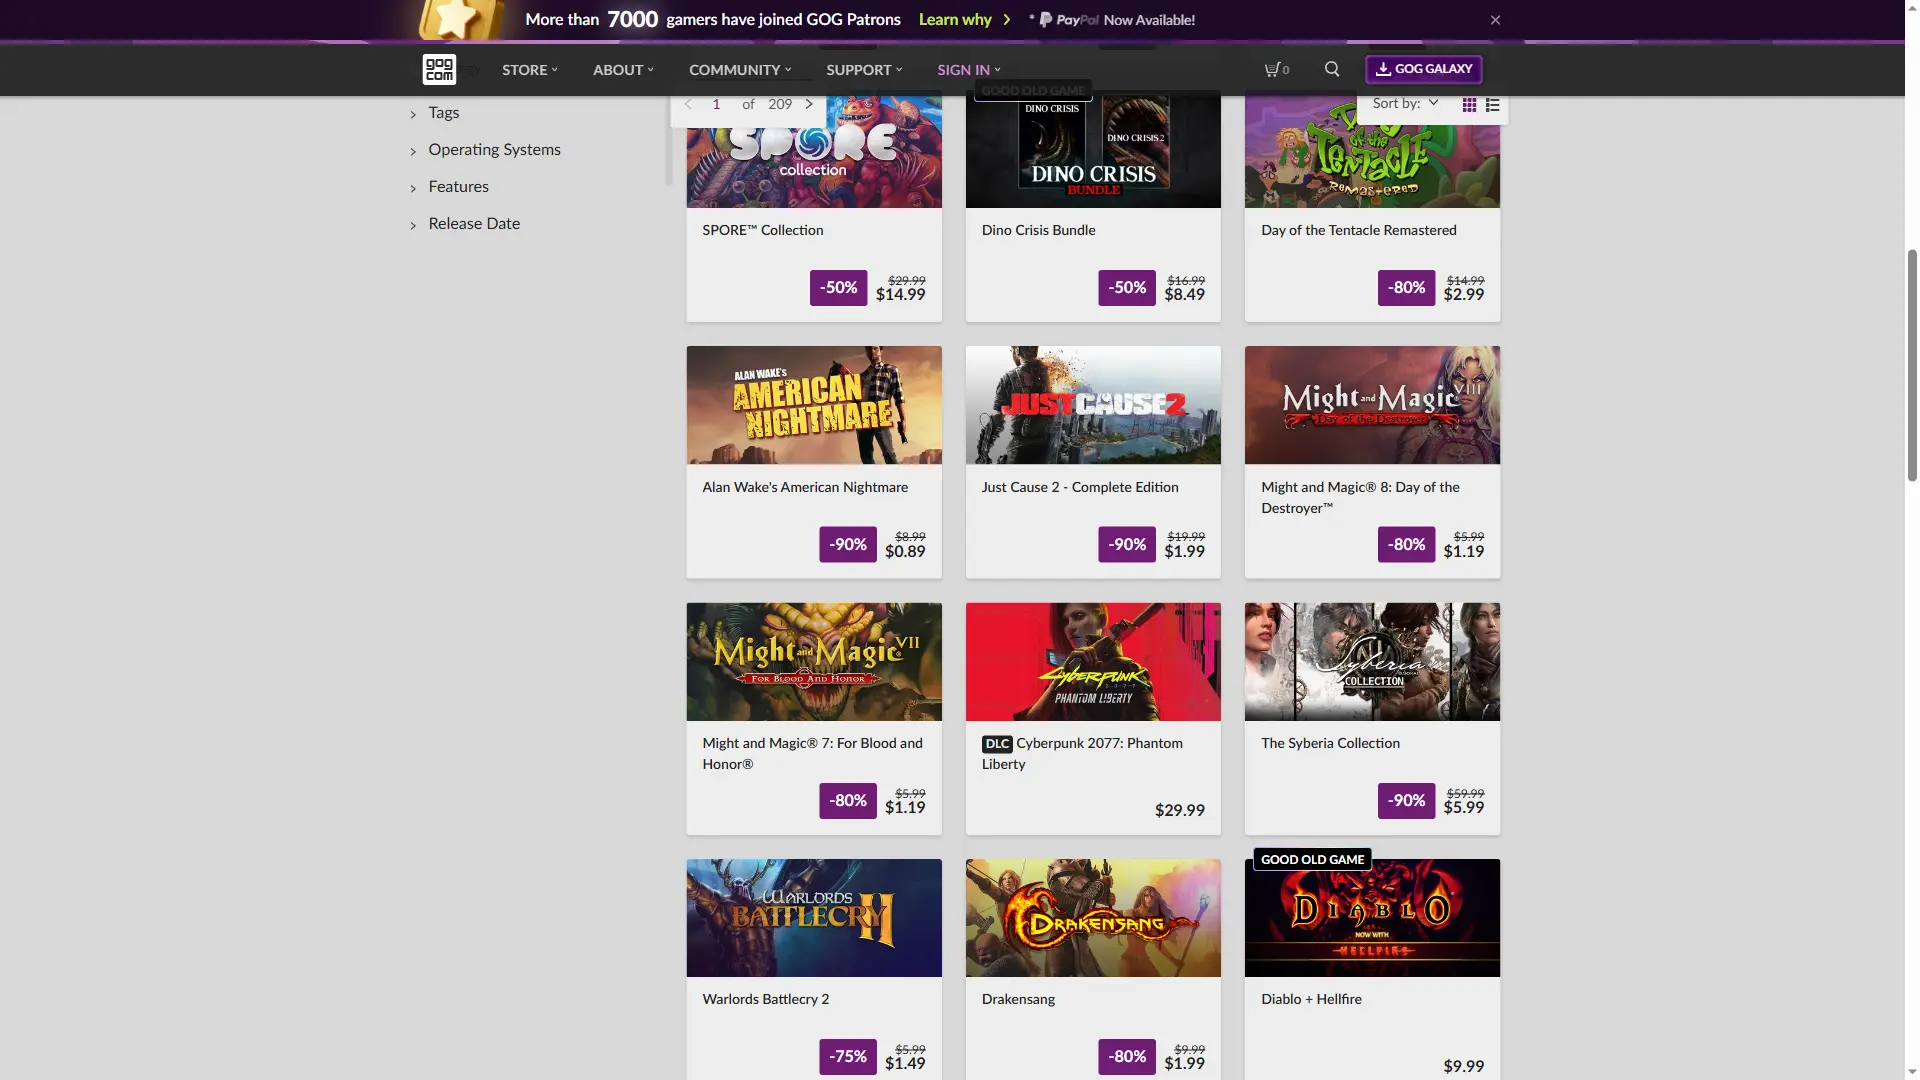Open the Store menu
This screenshot has width=1920, height=1080.
(529, 70)
